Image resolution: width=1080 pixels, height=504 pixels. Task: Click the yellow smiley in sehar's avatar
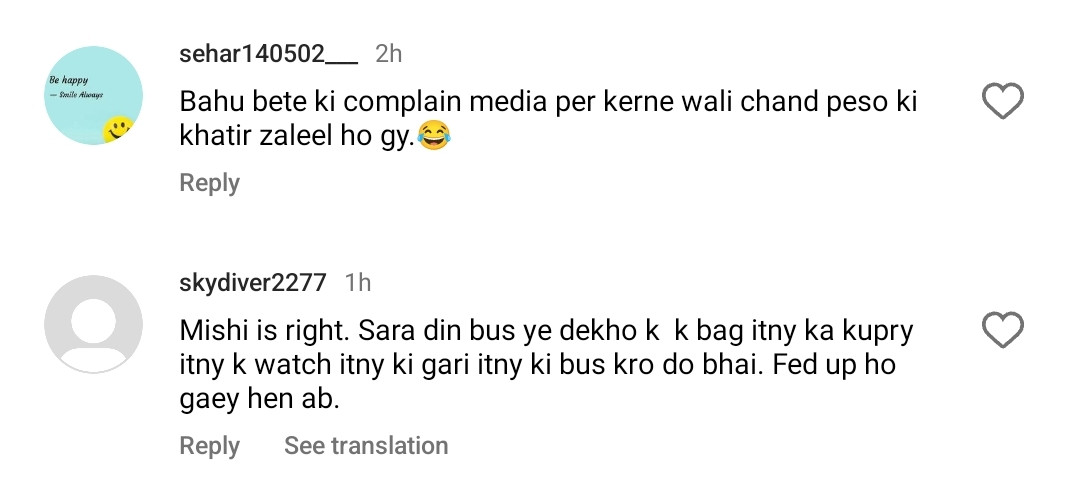click(119, 128)
